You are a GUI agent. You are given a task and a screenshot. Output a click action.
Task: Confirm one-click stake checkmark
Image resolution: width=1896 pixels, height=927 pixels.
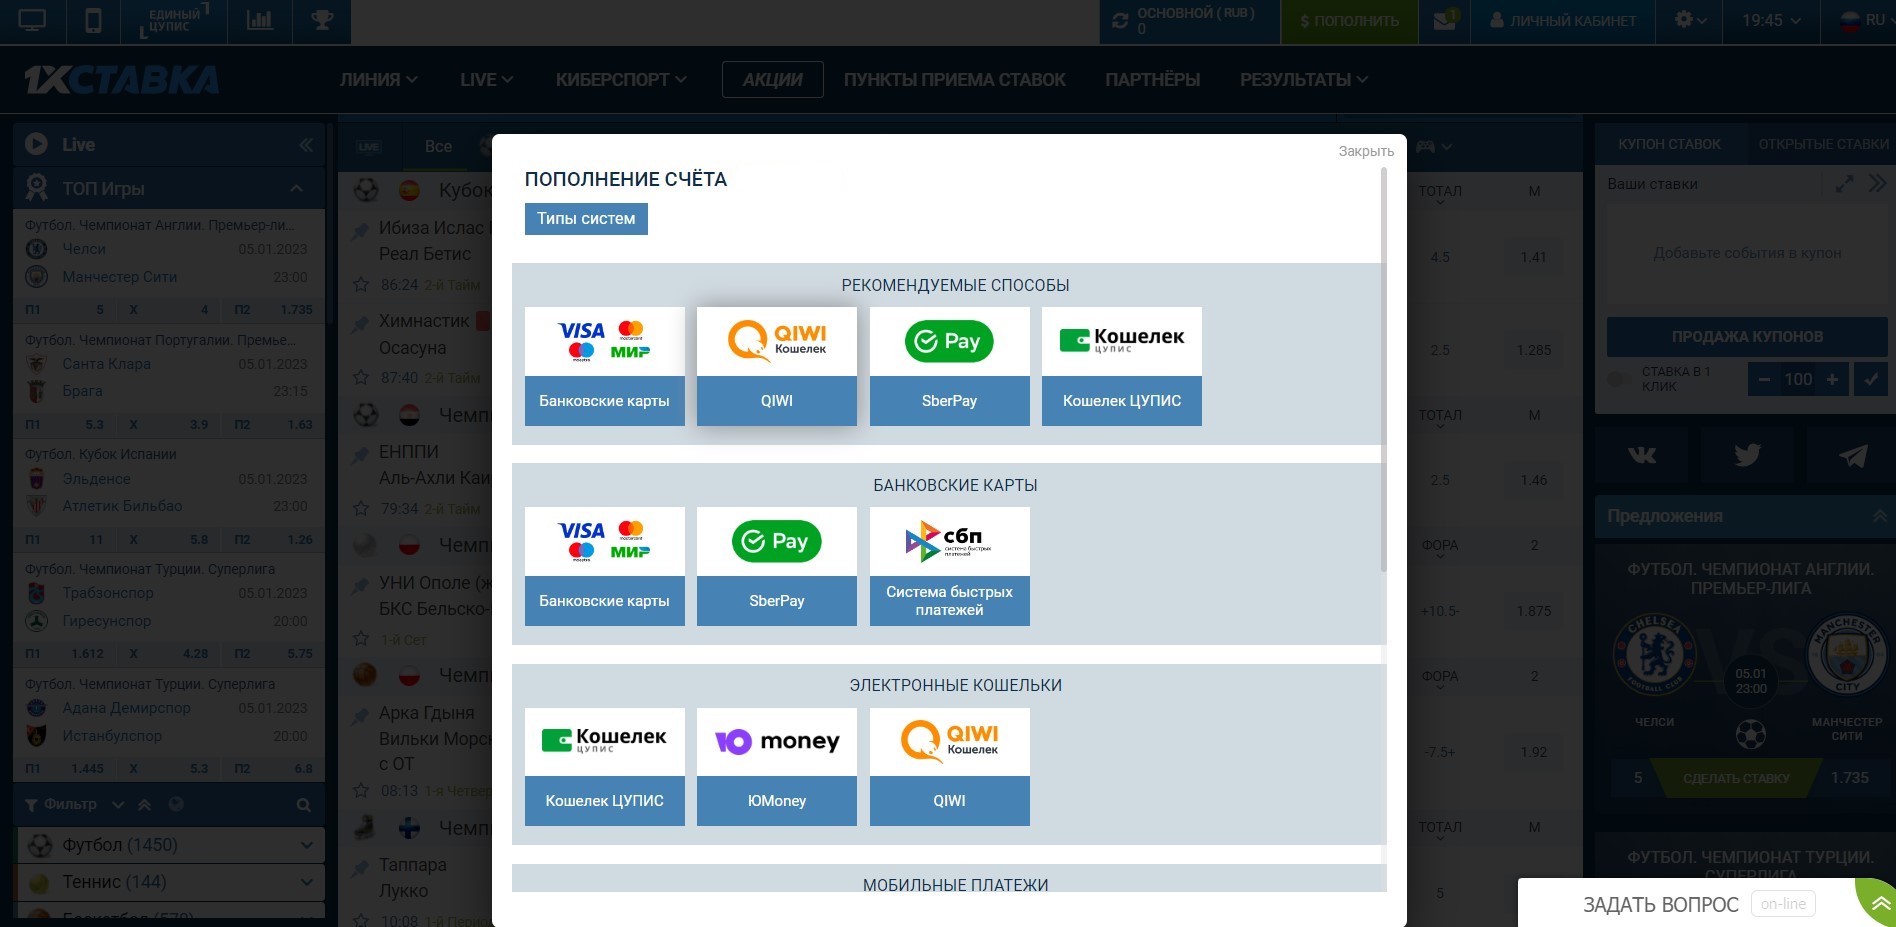coord(1870,380)
